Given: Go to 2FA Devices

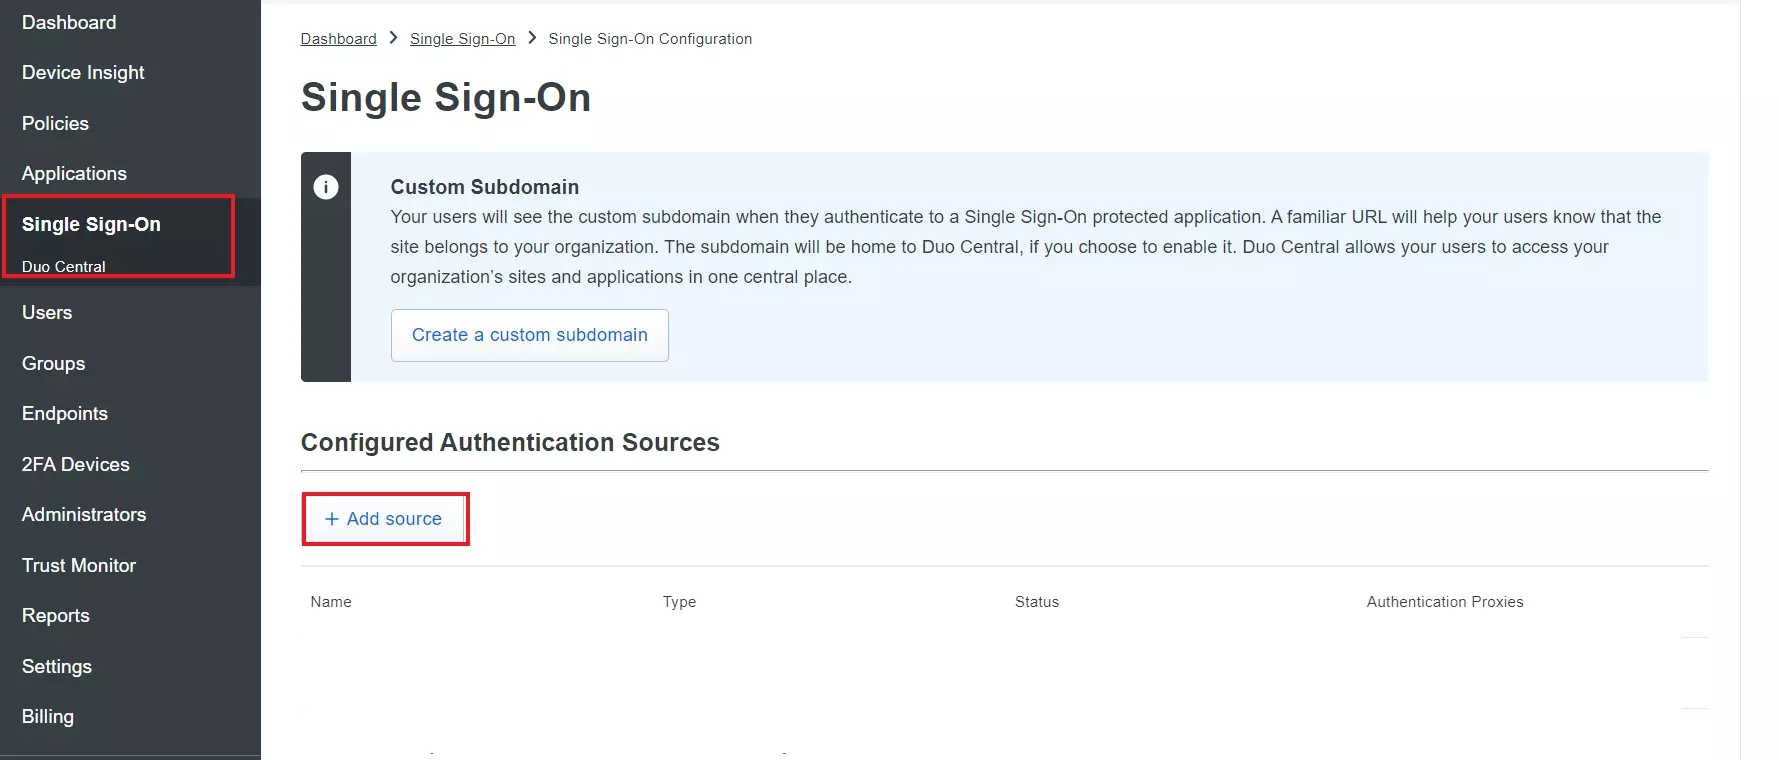Looking at the screenshot, I should click(76, 464).
